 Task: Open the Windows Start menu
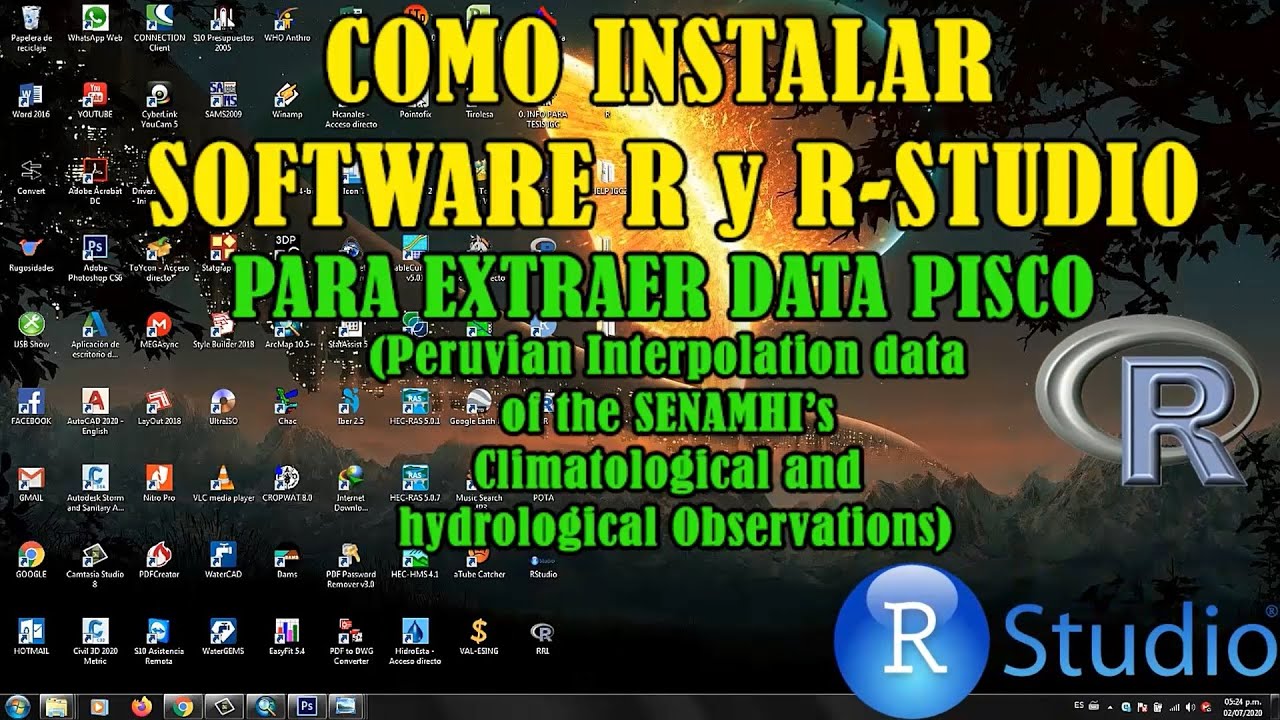[17, 707]
